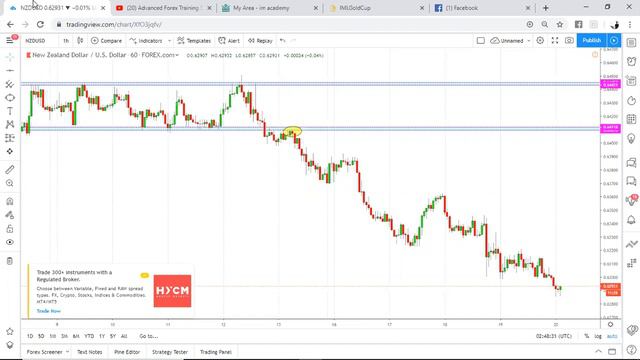Expand the Forex Screener dropdown arrow
The height and width of the screenshot is (360, 640).
tap(67, 352)
